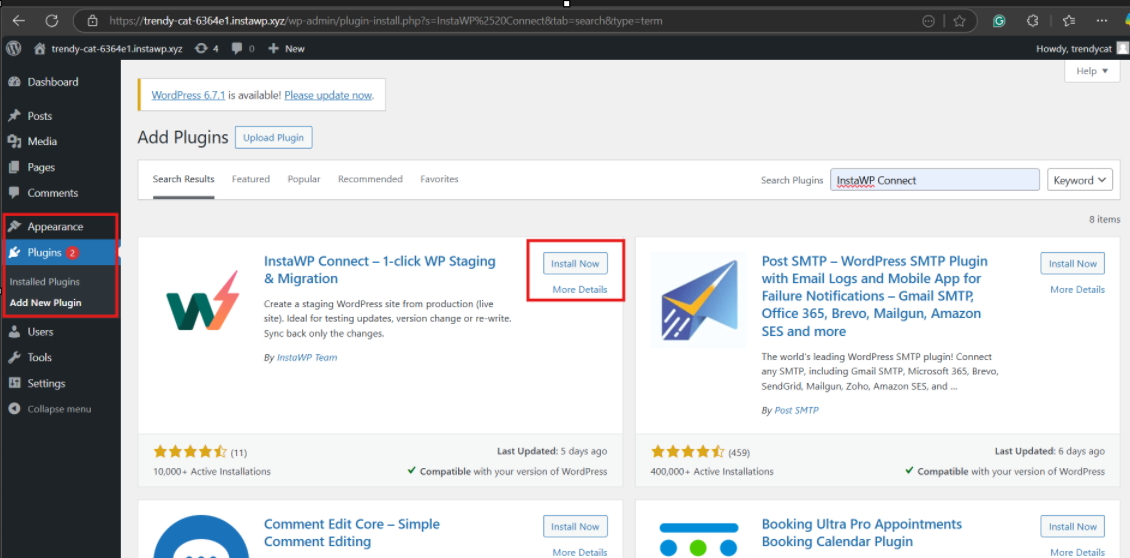Click the '10,000+ Active Installations' text
Viewport: 1130px width, 558px height.
click(x=212, y=471)
